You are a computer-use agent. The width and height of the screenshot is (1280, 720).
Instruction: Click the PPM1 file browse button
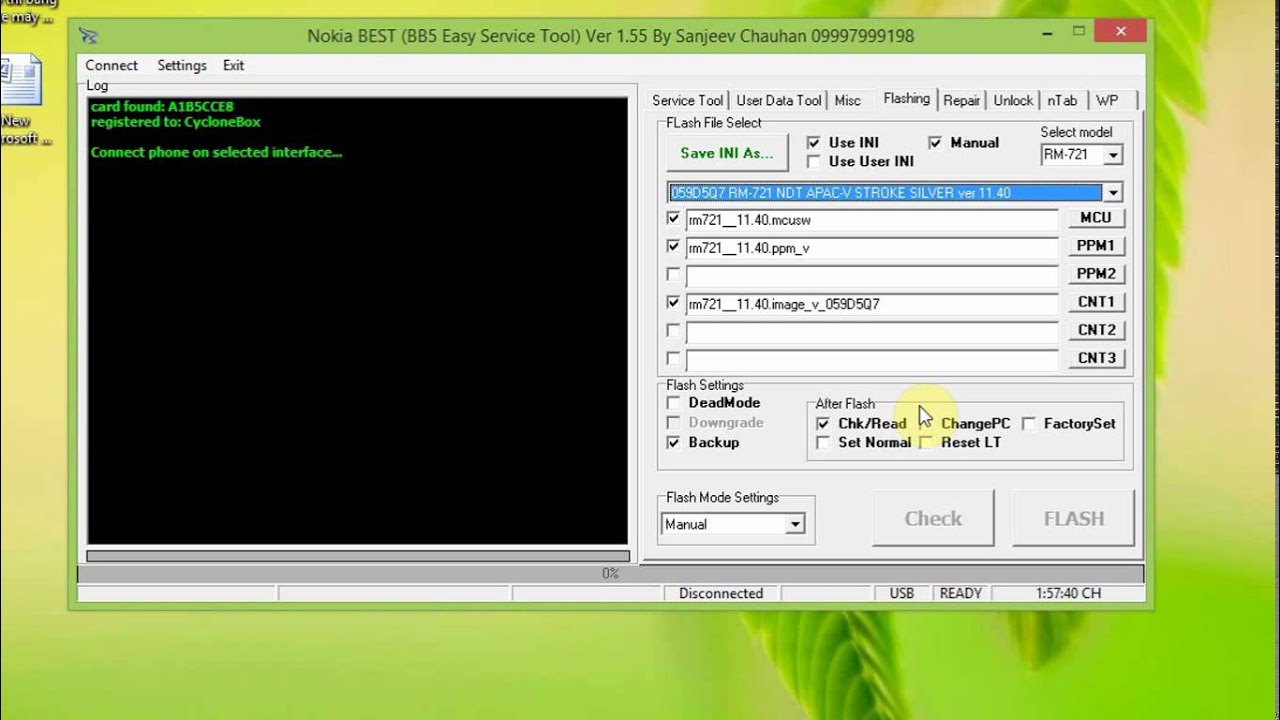(x=1096, y=246)
